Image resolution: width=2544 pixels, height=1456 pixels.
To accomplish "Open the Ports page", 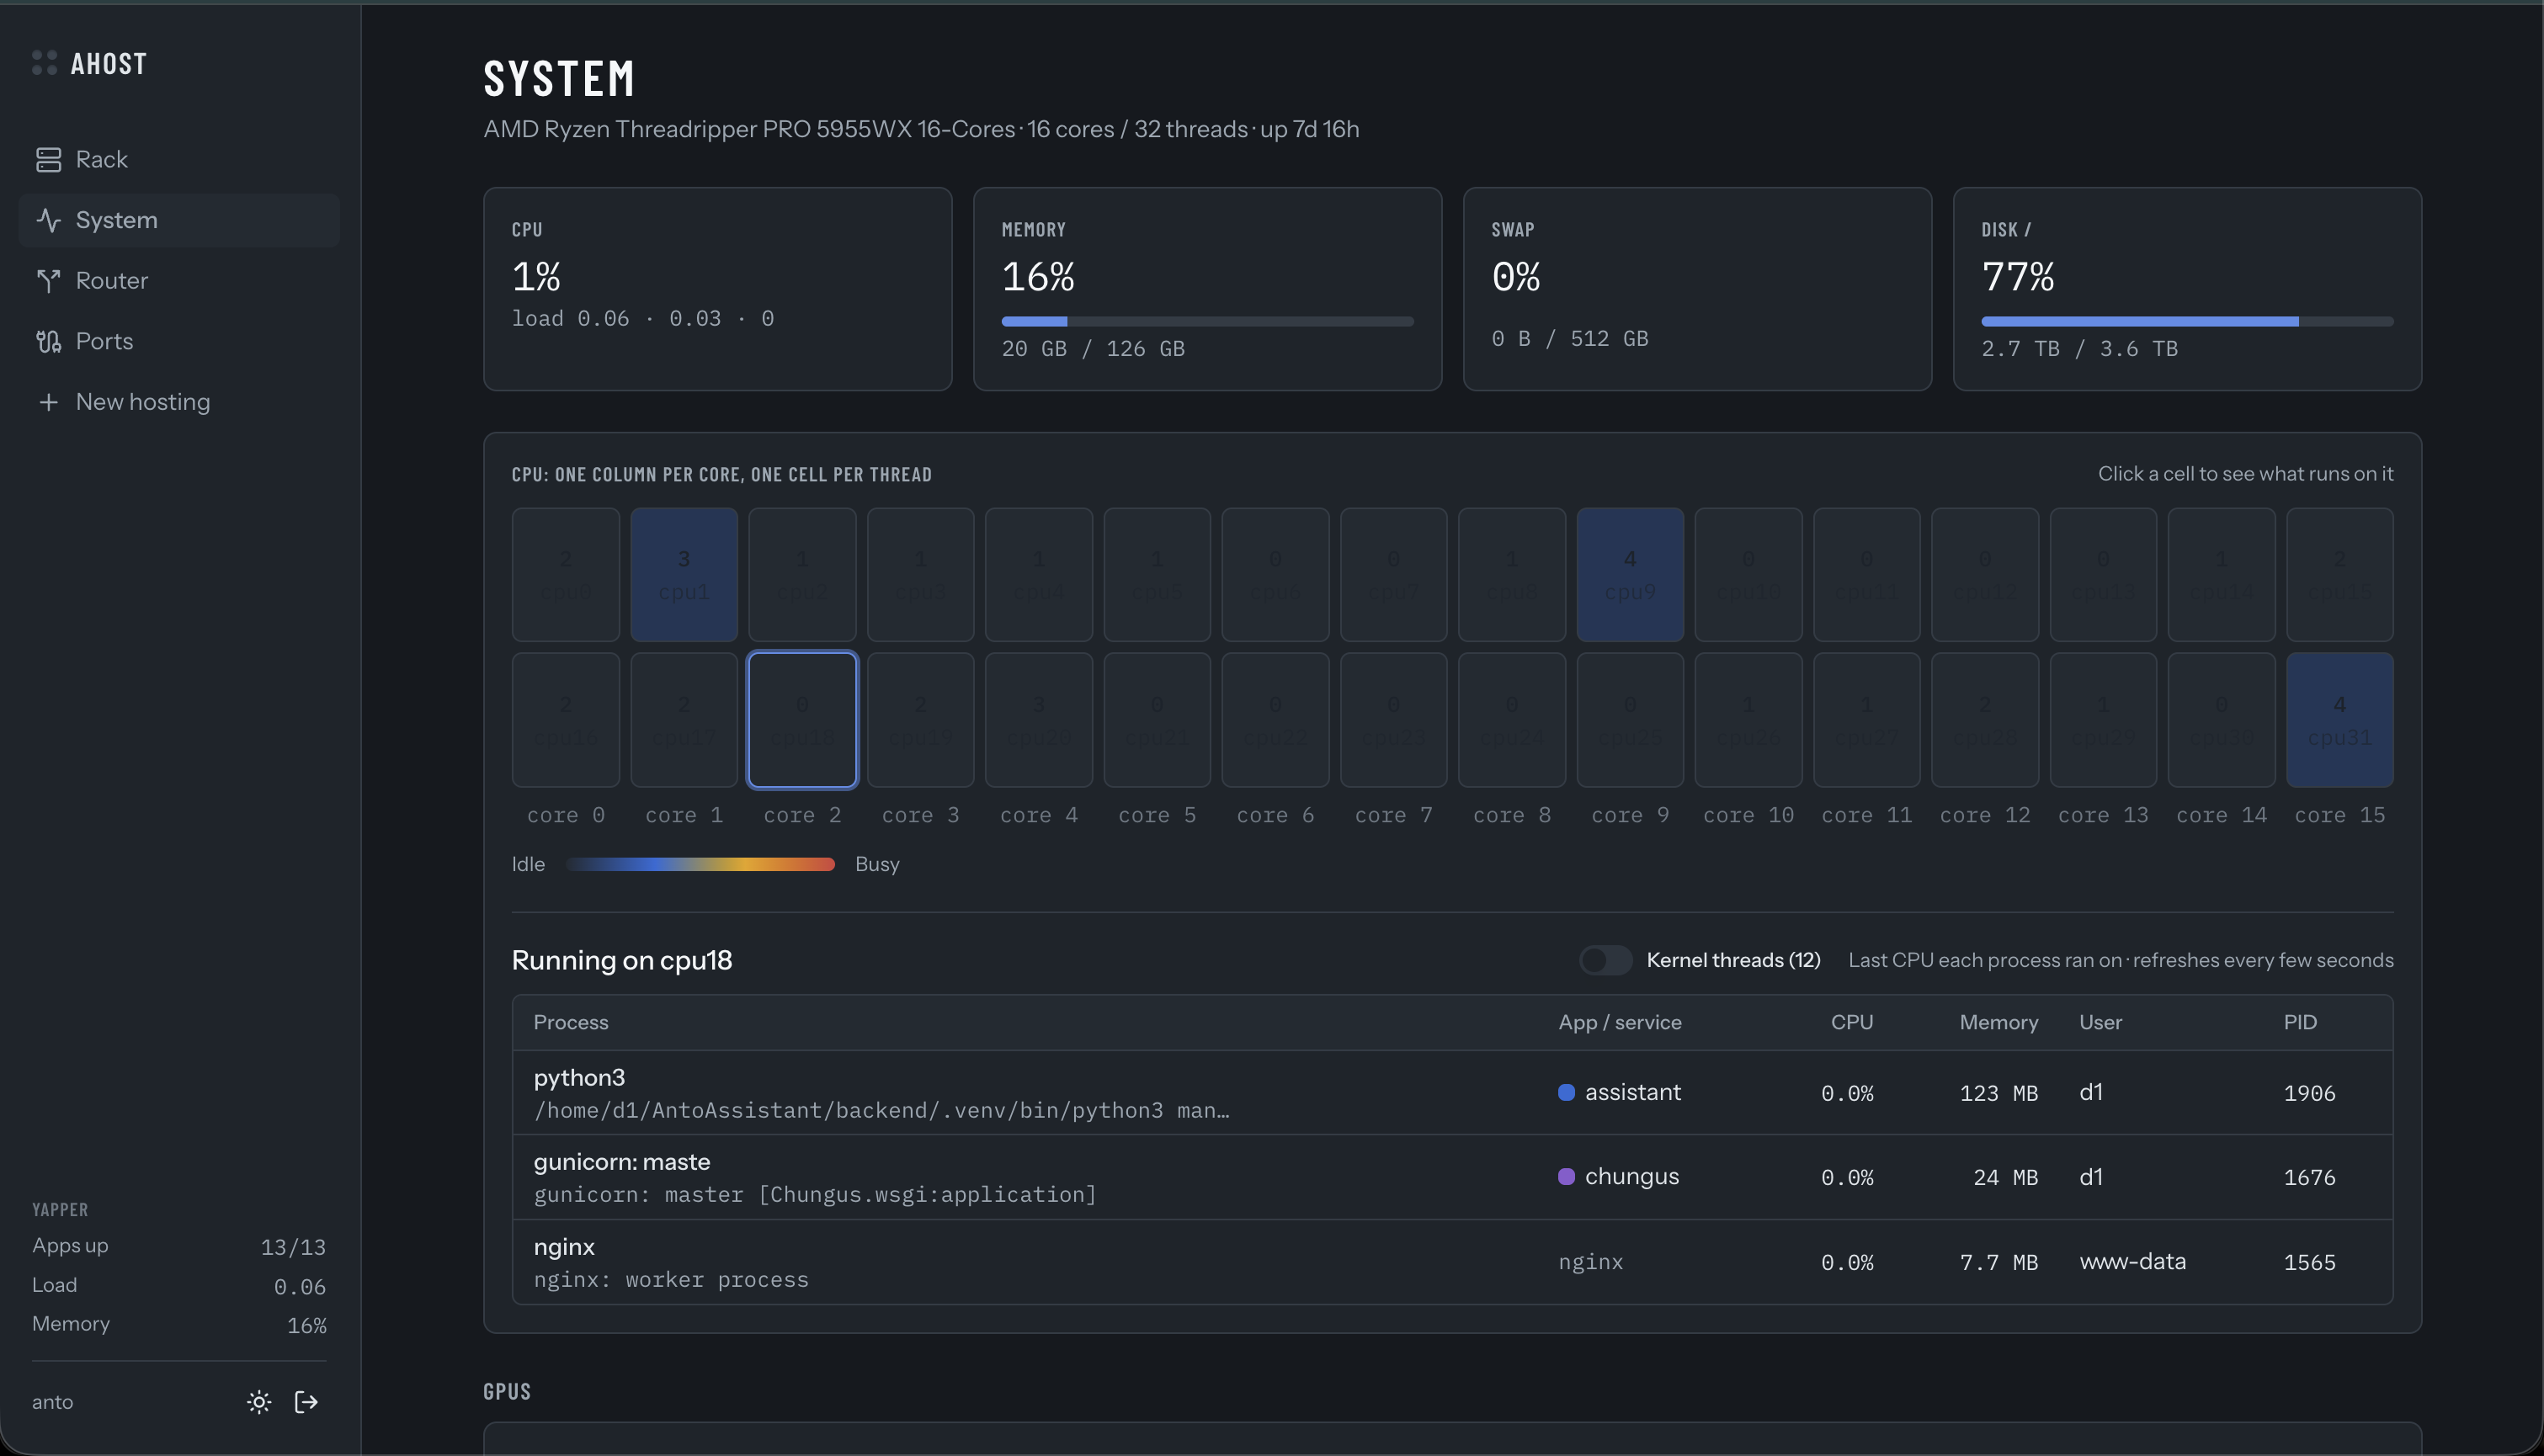I will 179,341.
